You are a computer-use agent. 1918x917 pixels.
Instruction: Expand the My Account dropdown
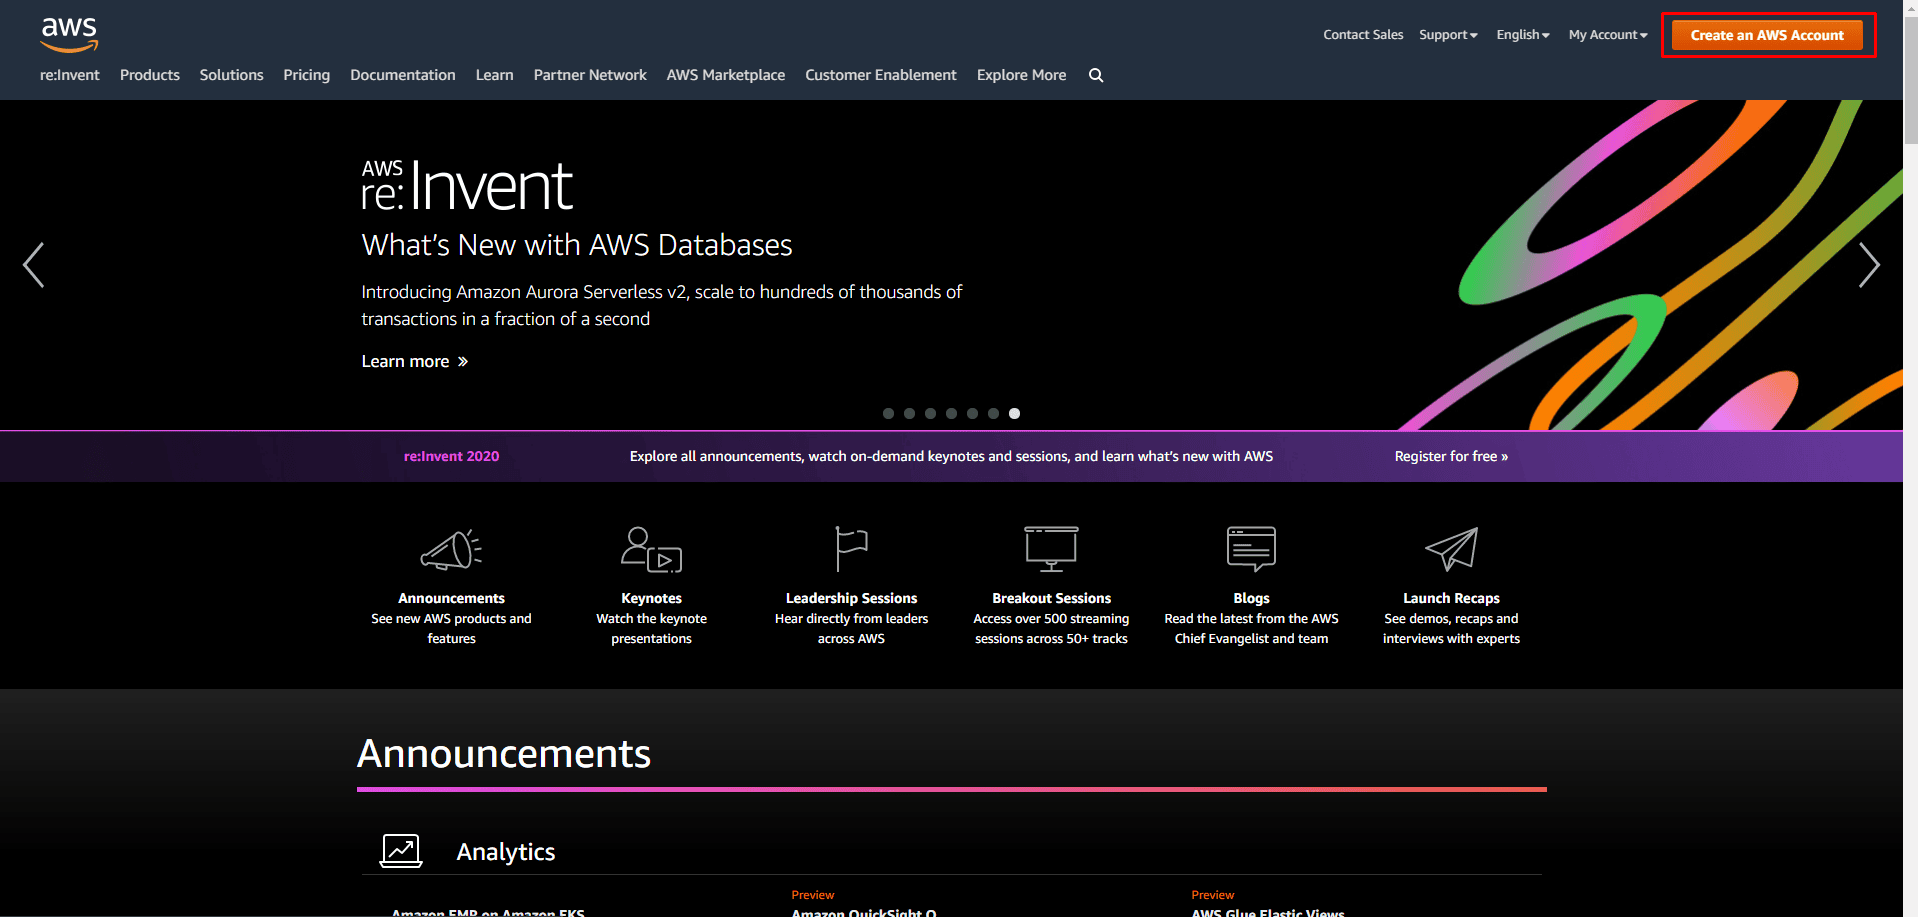click(1608, 35)
